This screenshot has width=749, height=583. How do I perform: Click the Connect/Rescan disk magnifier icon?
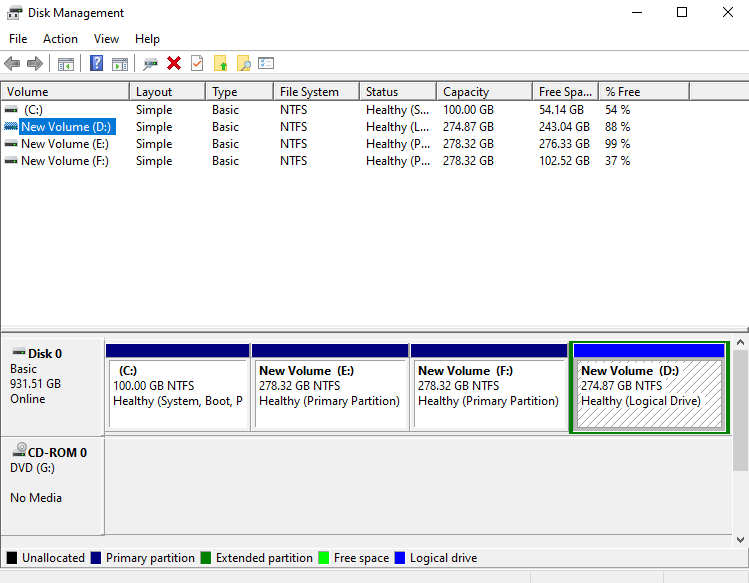click(x=150, y=64)
